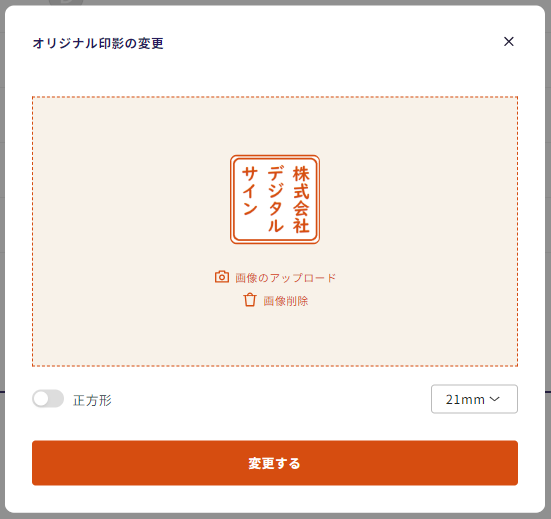The image size is (551, 519).
Task: Toggle the 正方形 switch on
Action: 48,399
